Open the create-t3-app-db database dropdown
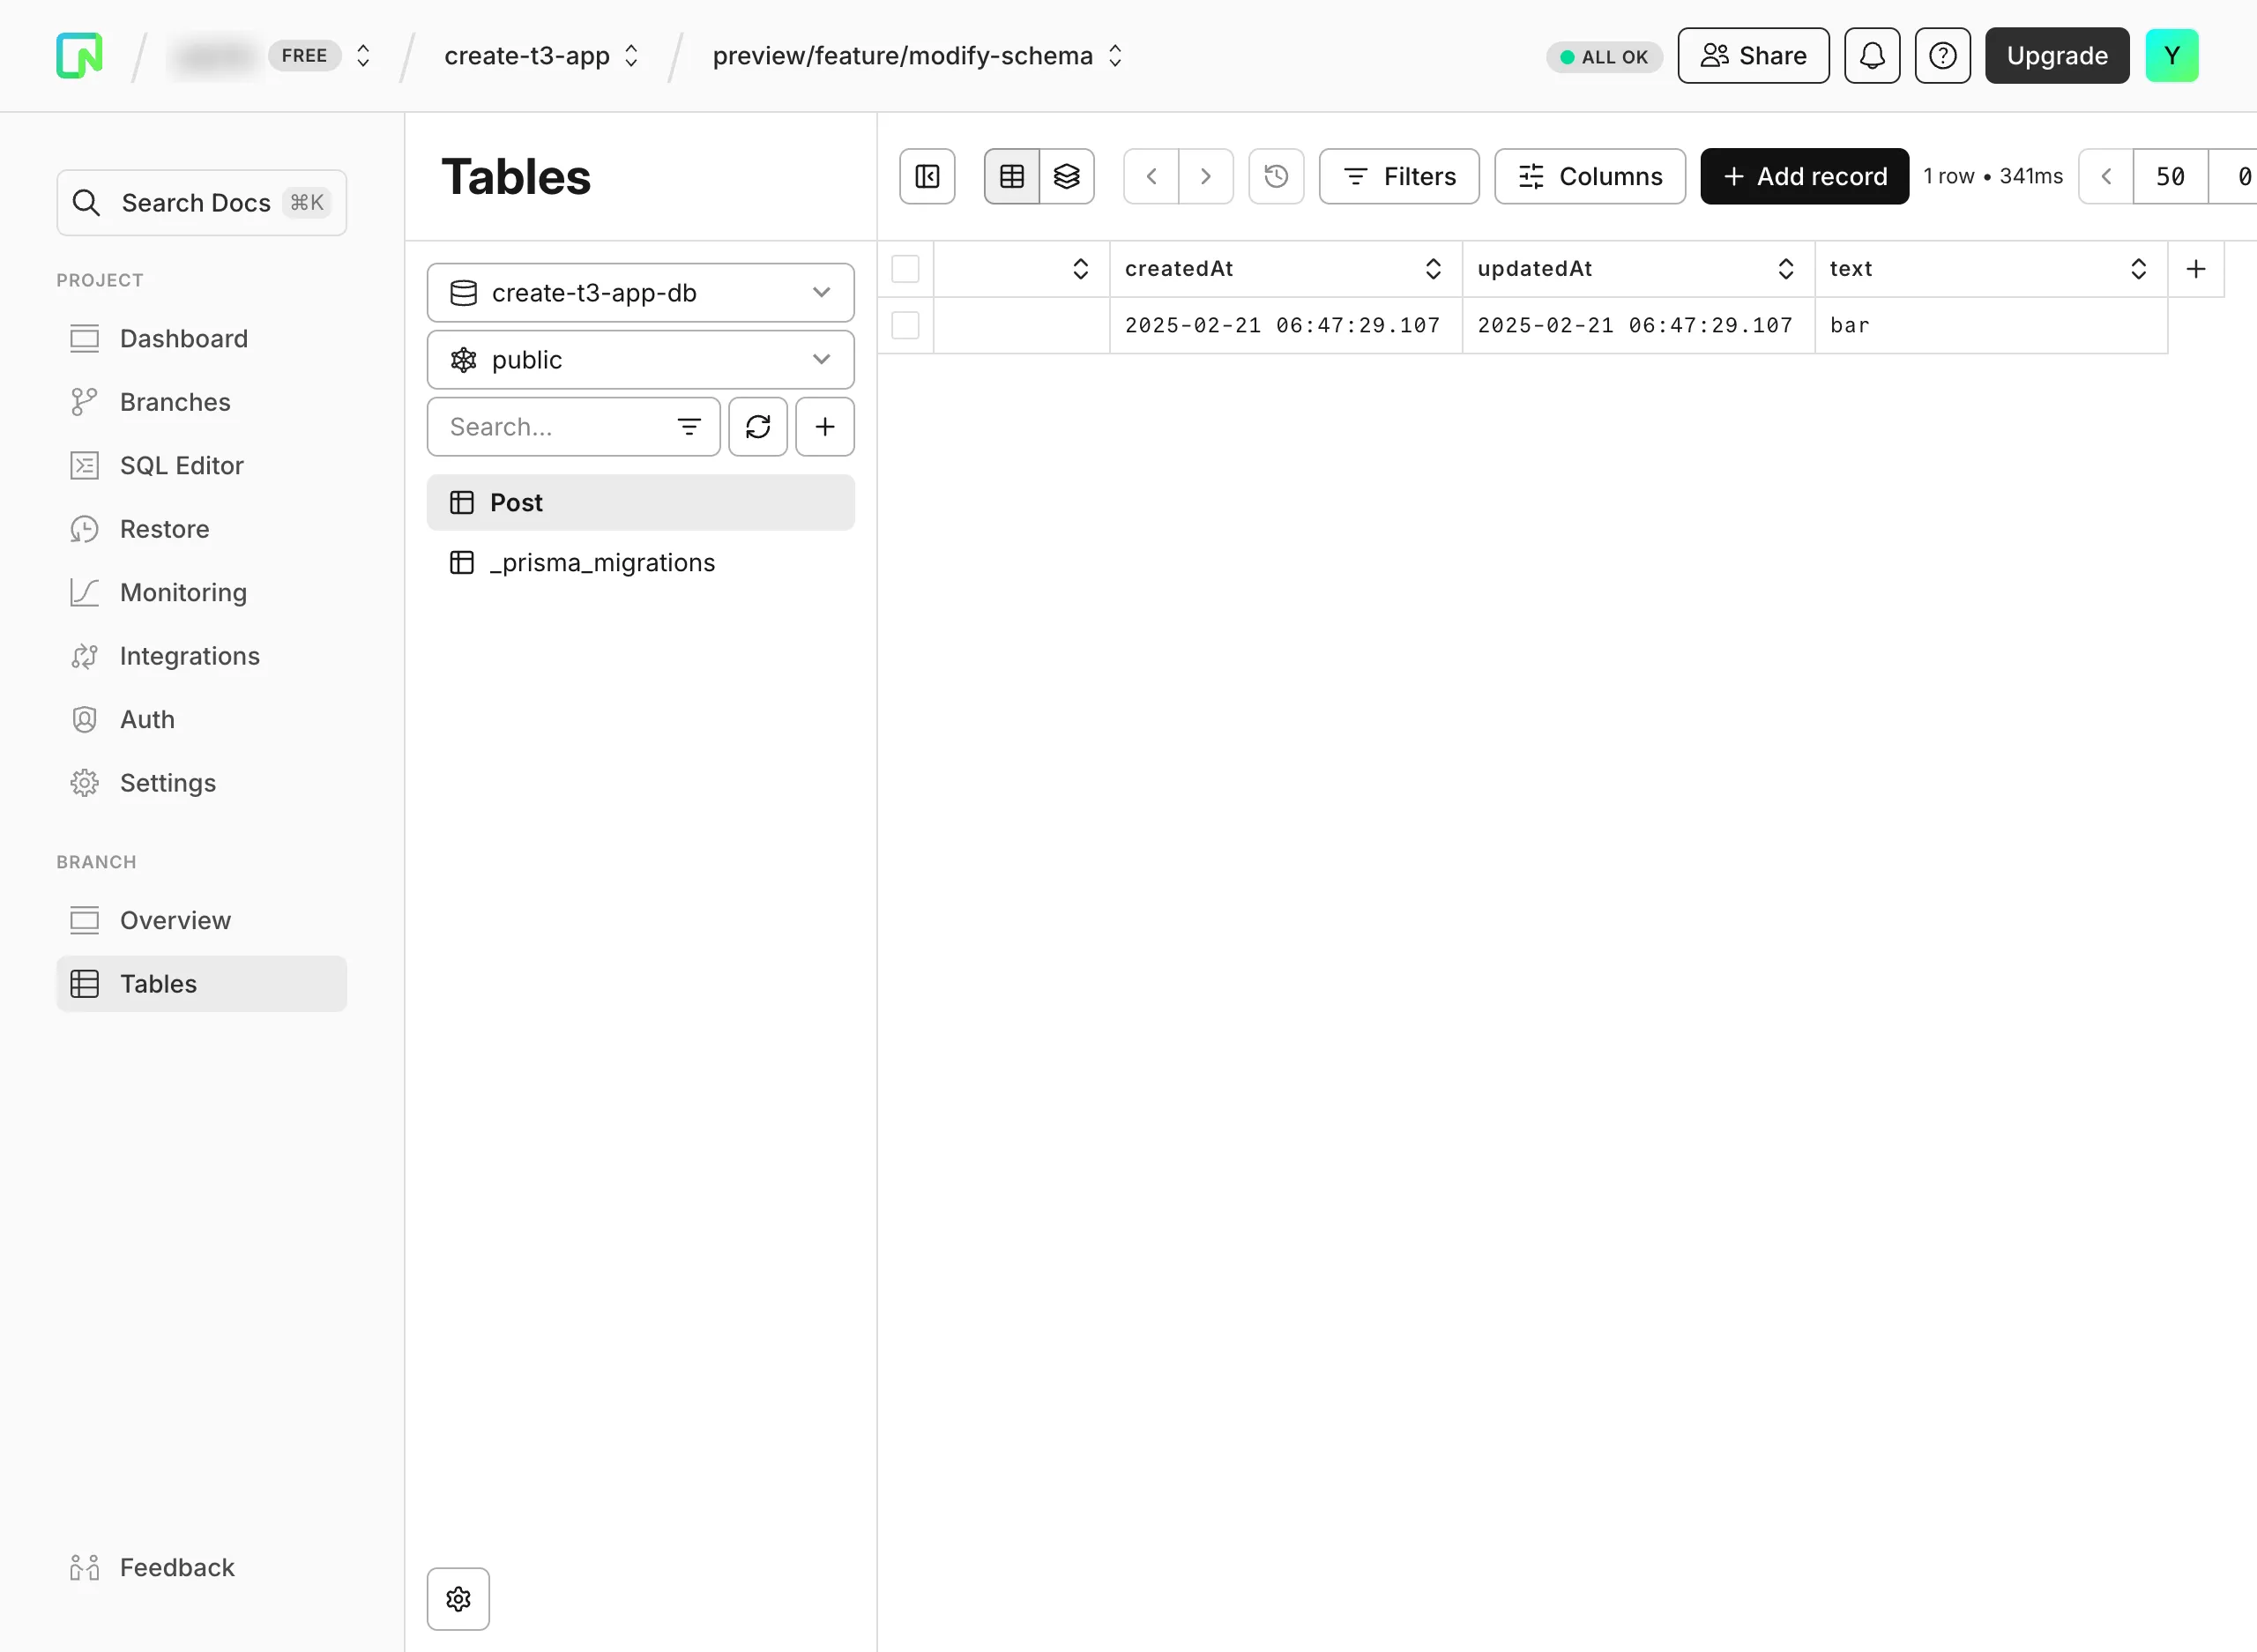Viewport: 2257px width, 1652px height. [x=640, y=293]
